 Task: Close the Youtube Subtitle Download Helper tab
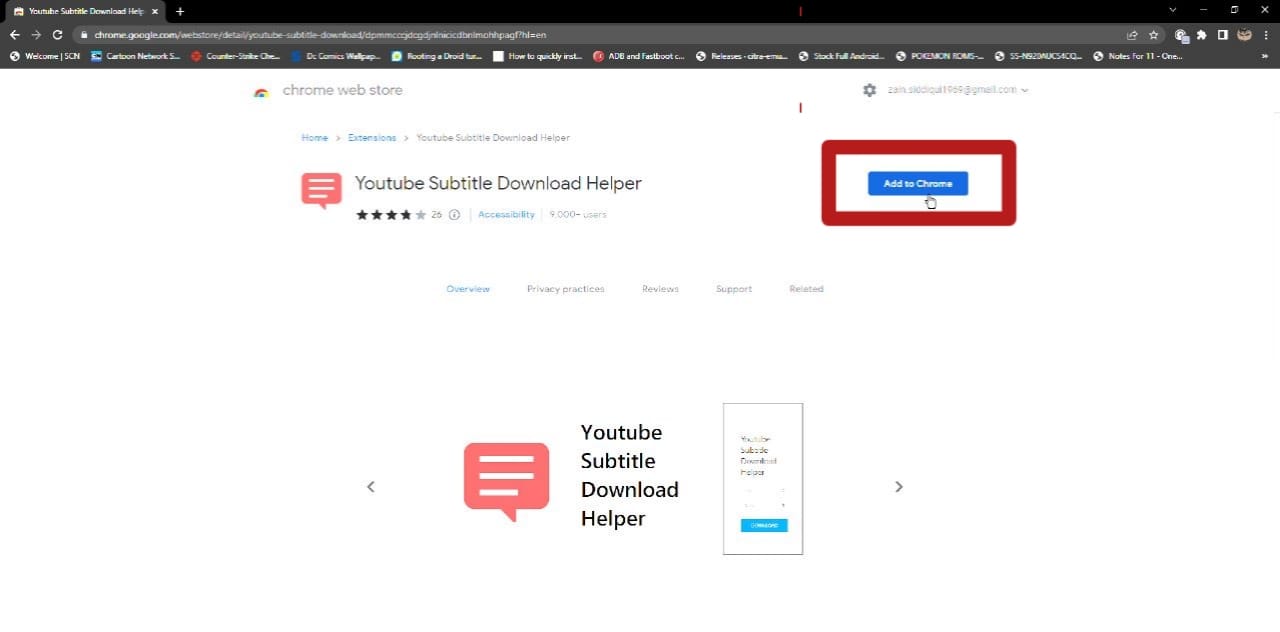[154, 11]
